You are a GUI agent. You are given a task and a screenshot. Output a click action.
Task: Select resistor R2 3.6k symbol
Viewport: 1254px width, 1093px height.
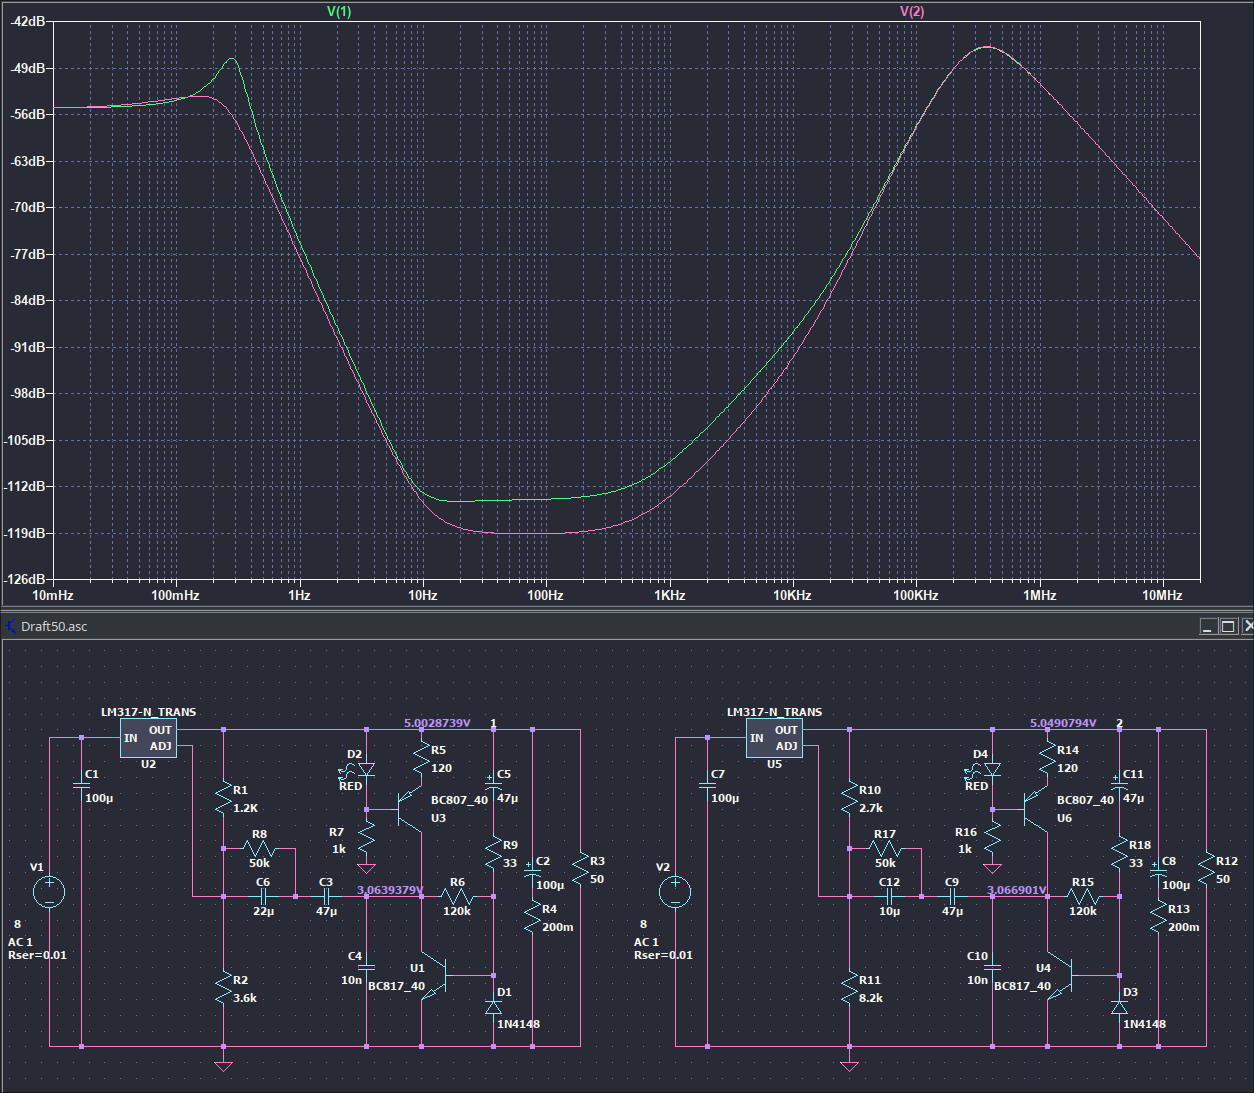coord(223,988)
